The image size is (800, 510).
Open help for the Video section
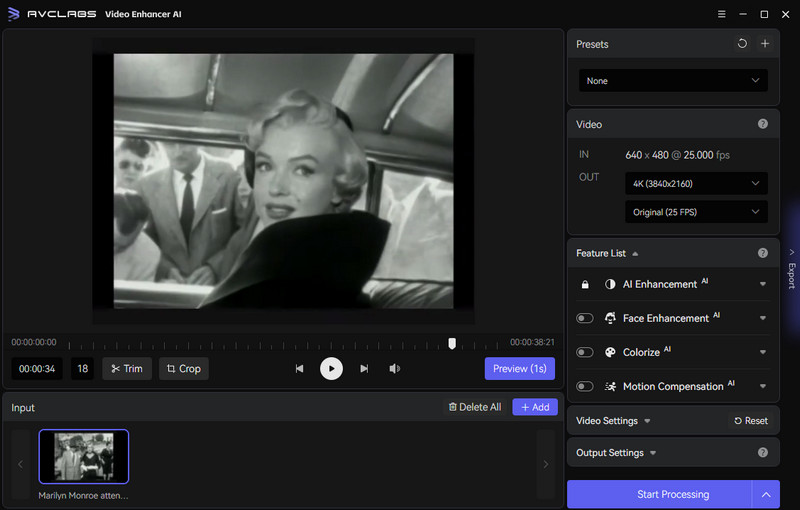point(763,124)
